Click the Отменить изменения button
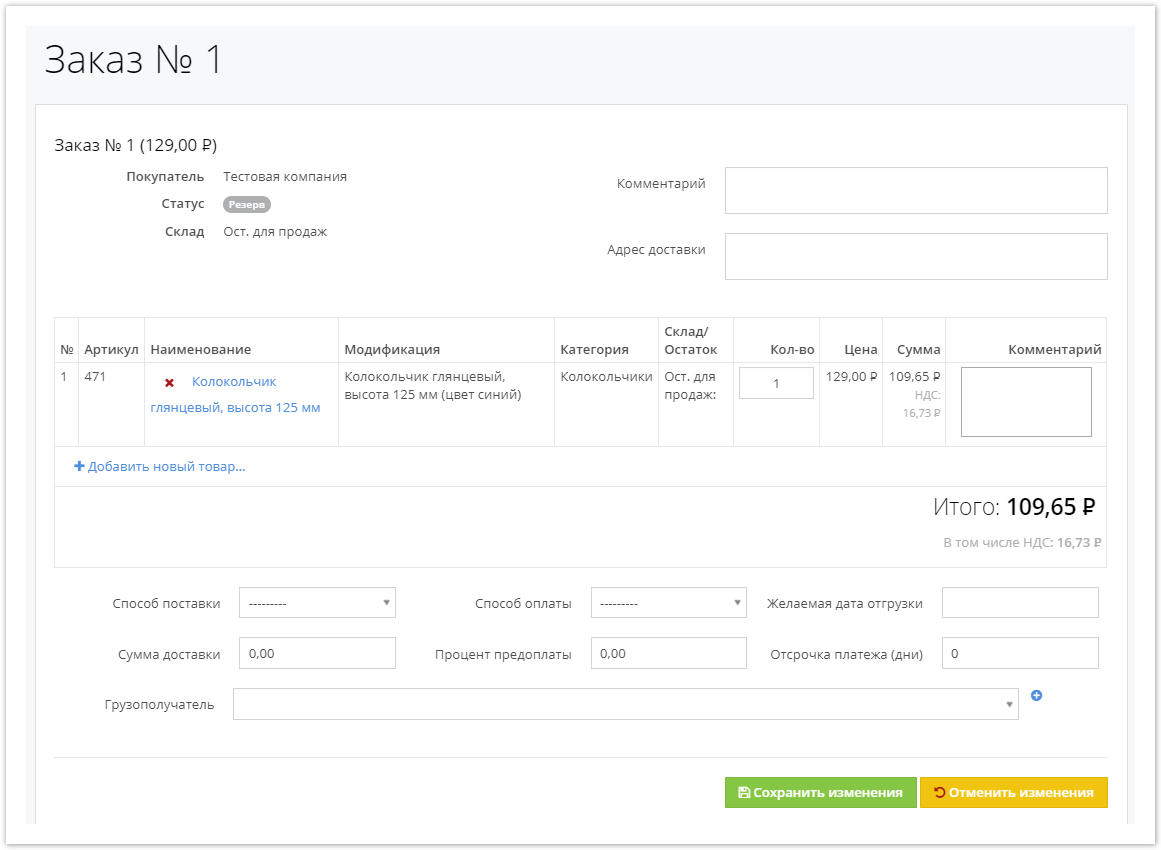This screenshot has height=850, width=1161. coord(1014,792)
